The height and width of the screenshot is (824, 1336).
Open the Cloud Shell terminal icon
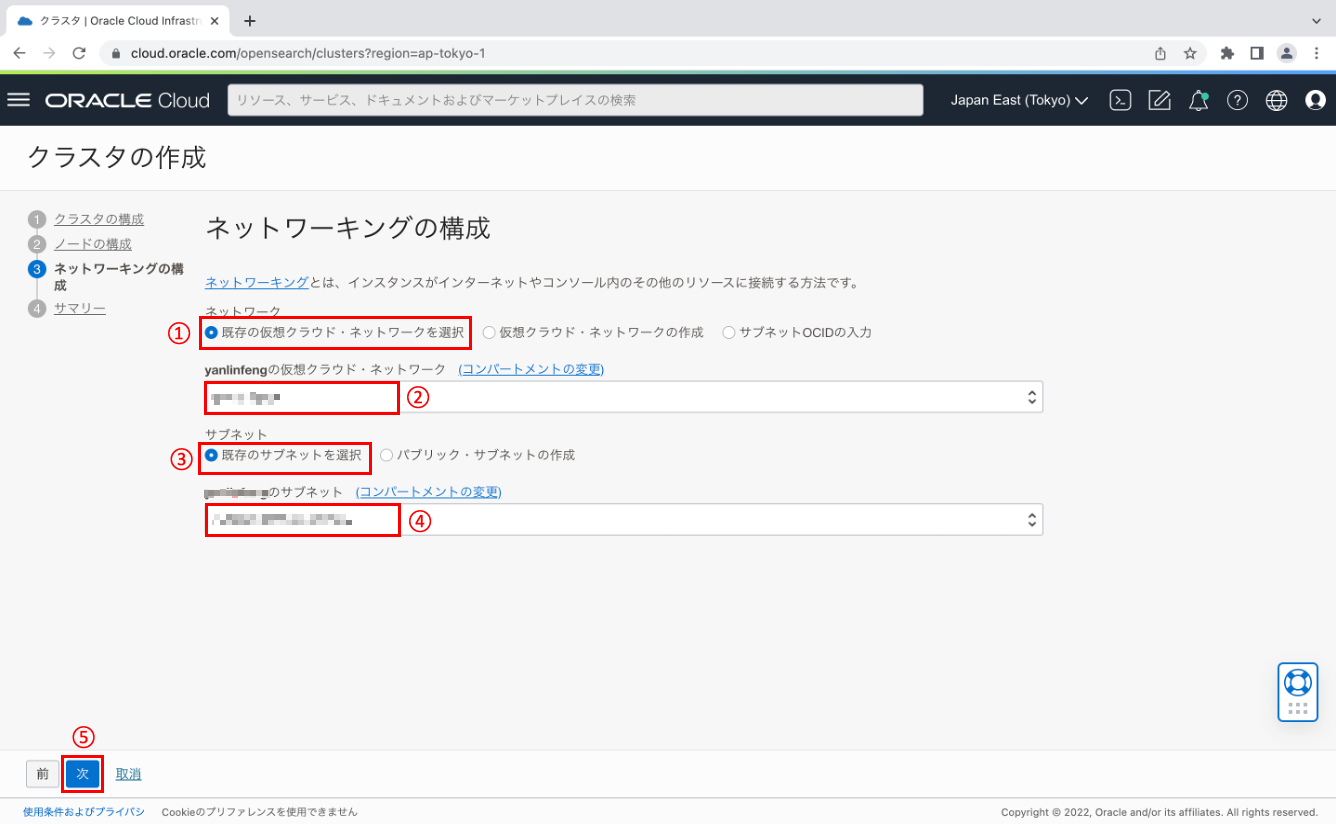1120,99
